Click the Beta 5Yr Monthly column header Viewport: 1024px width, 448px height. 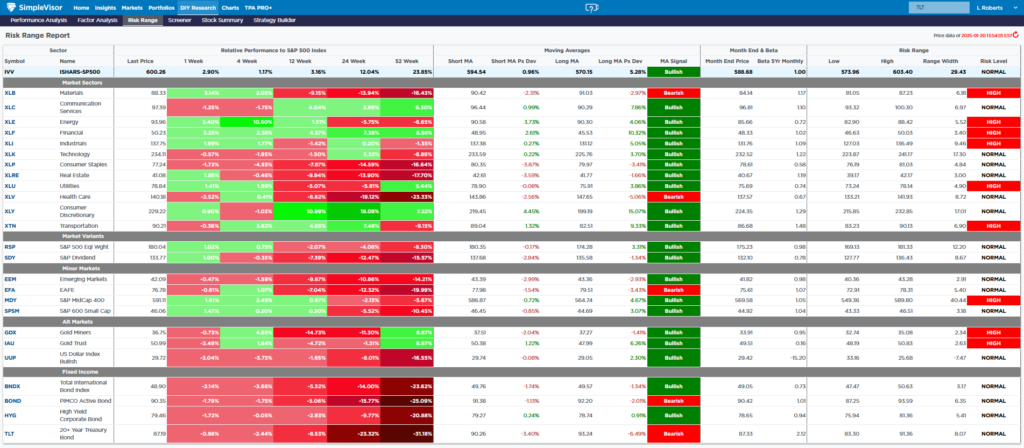780,61
